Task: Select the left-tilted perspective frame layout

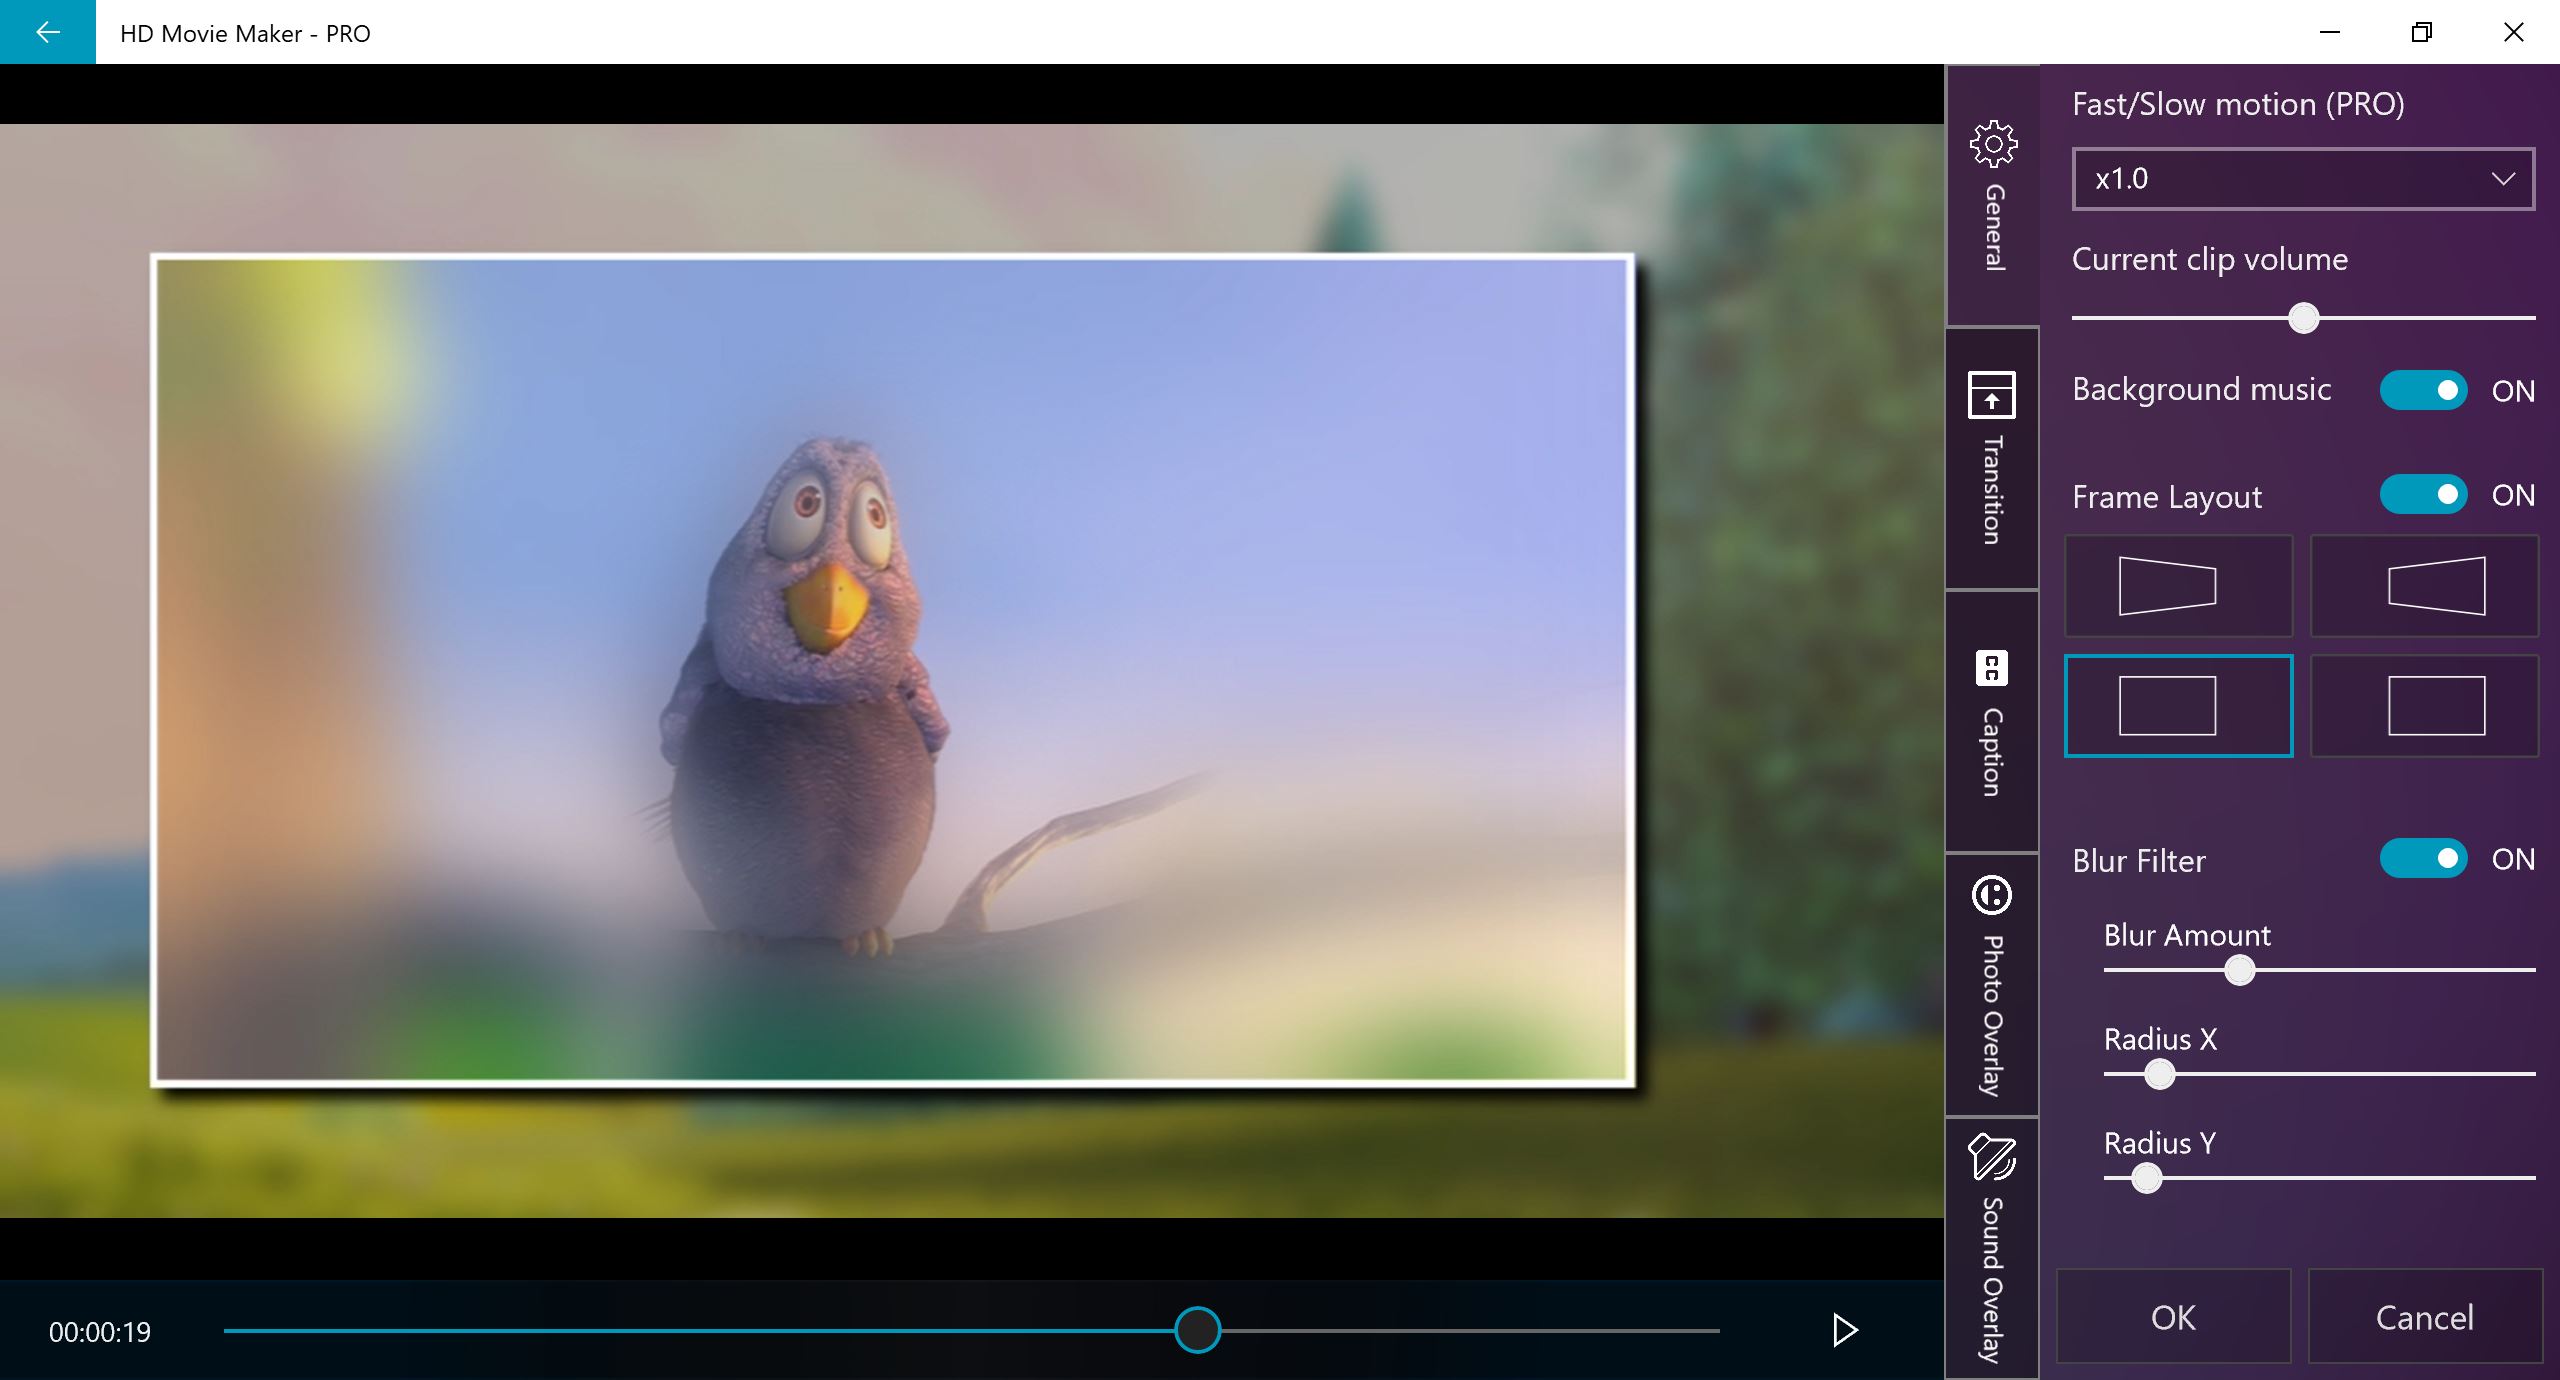Action: [2179, 586]
